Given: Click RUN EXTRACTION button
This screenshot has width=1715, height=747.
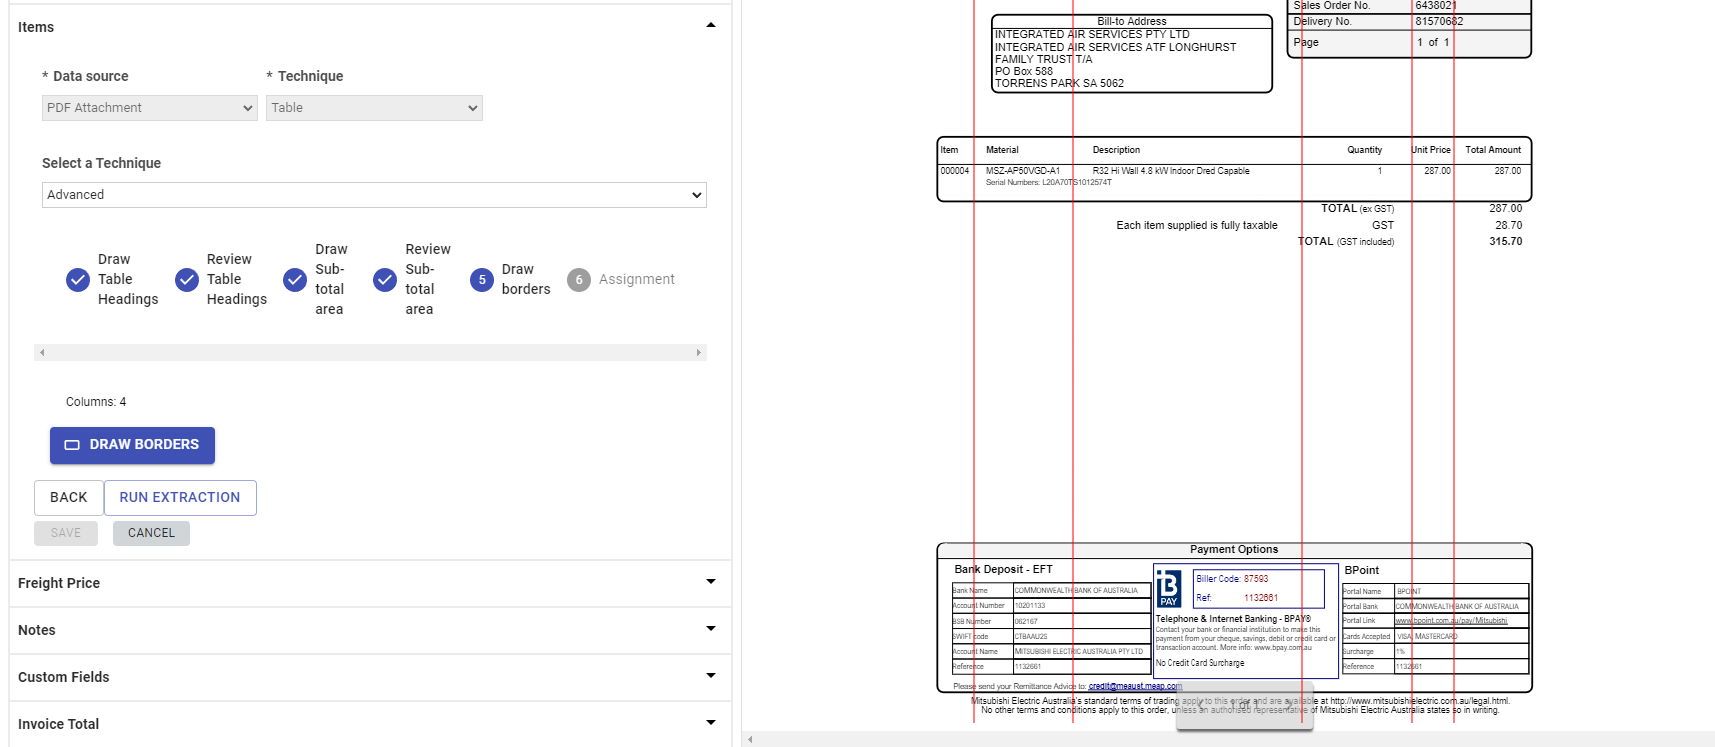Looking at the screenshot, I should pyautogui.click(x=180, y=498).
